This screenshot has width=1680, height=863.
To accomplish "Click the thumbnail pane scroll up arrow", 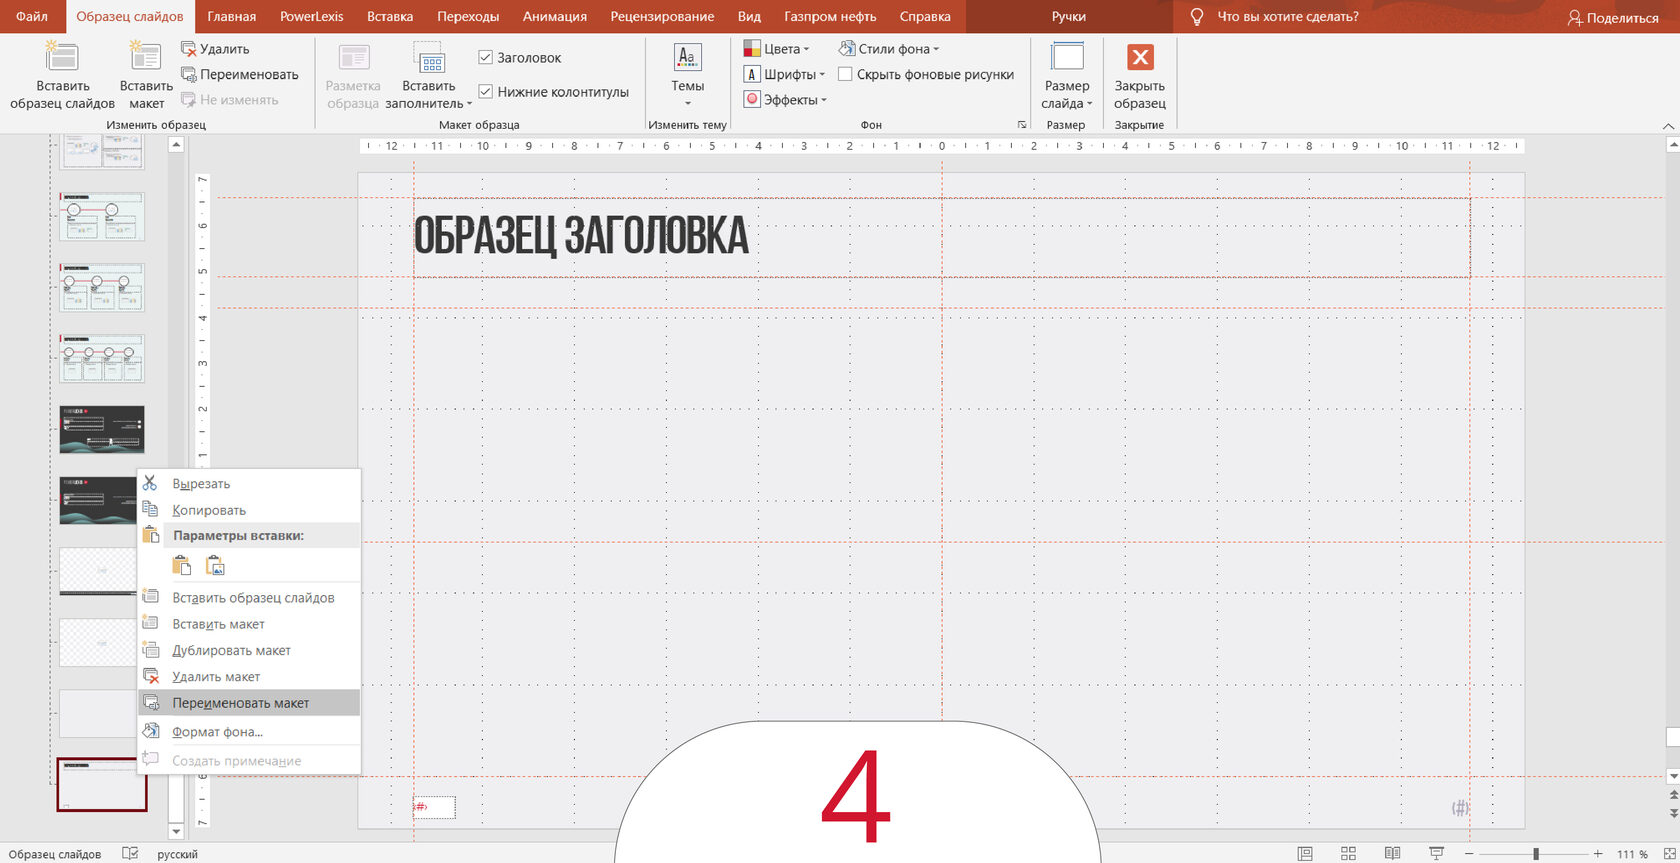I will coord(176,145).
